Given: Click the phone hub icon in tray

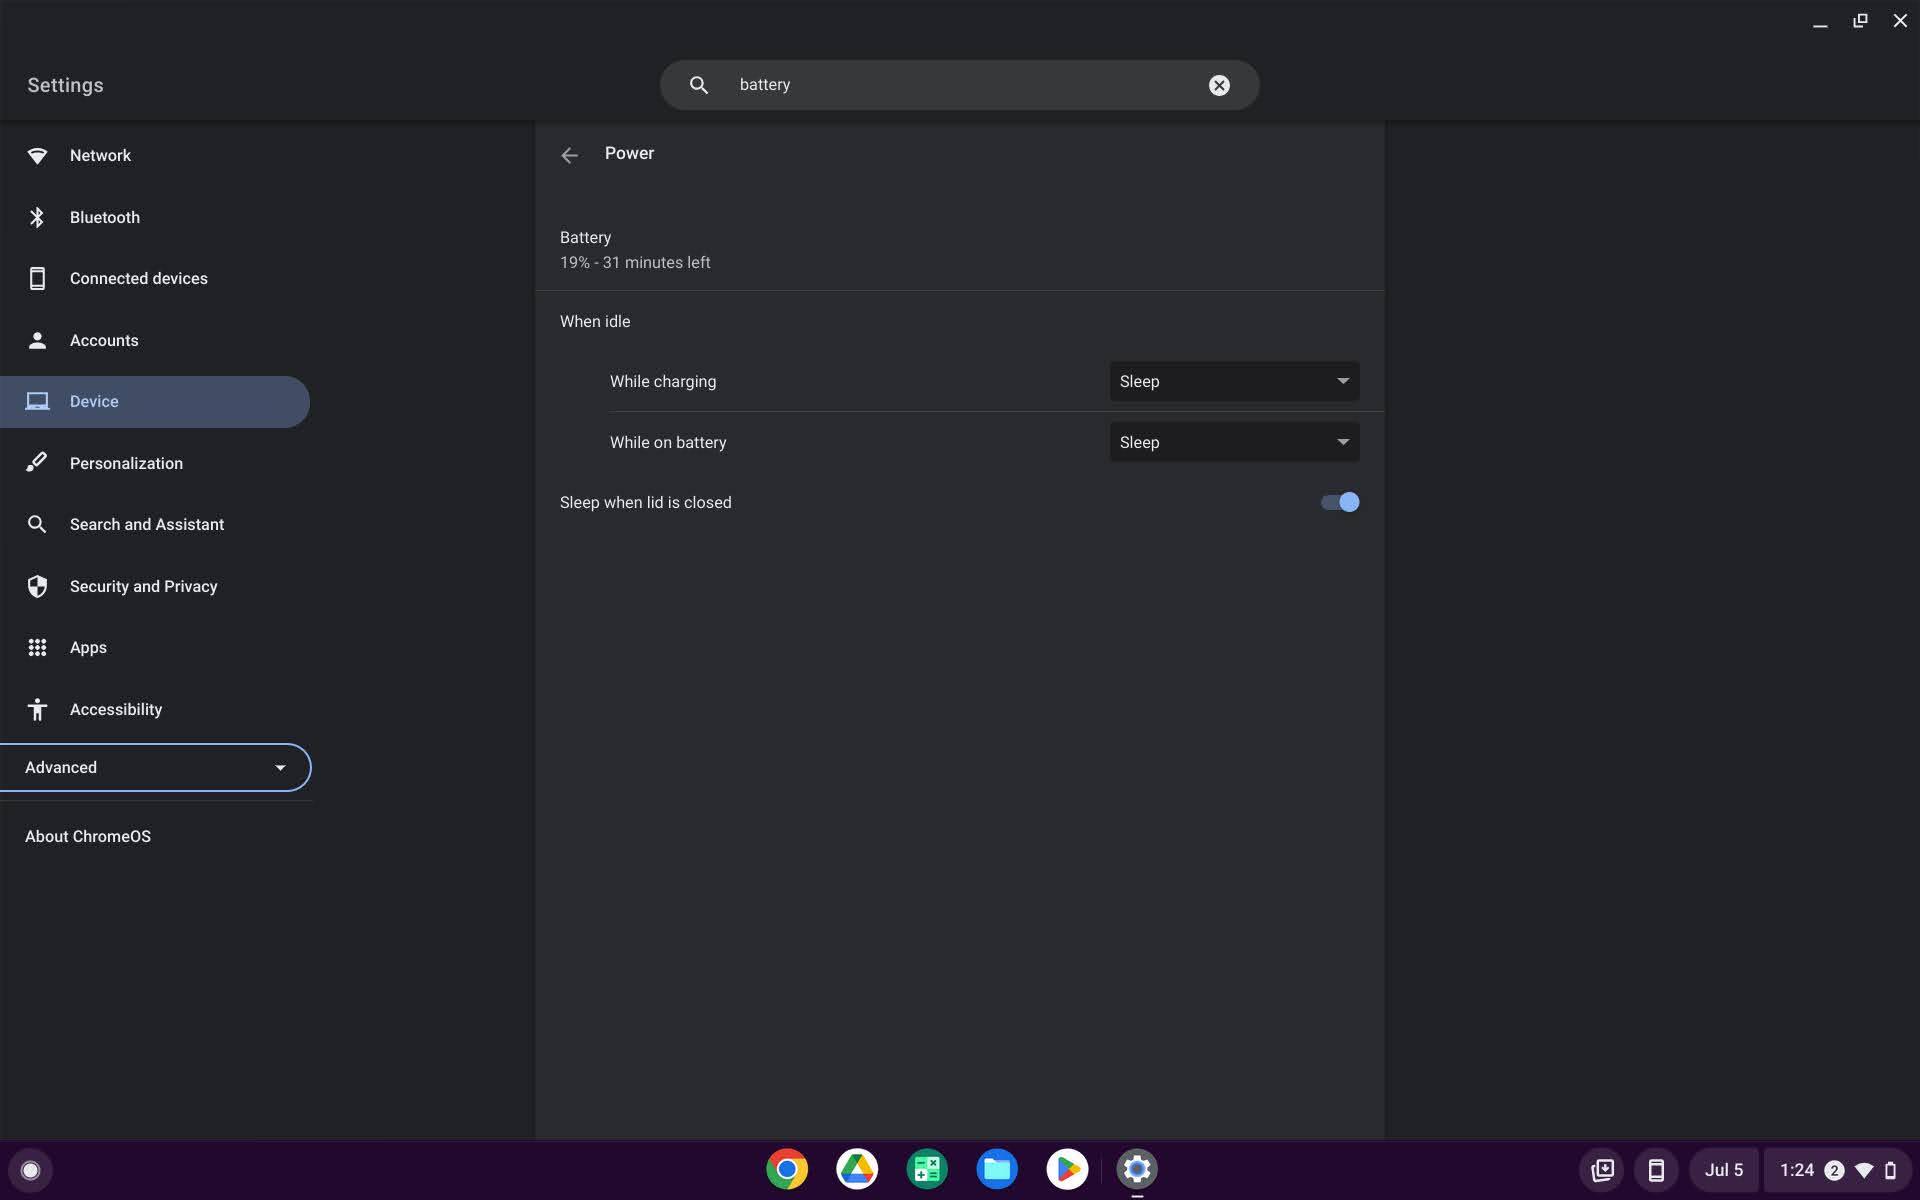Looking at the screenshot, I should point(1655,1170).
